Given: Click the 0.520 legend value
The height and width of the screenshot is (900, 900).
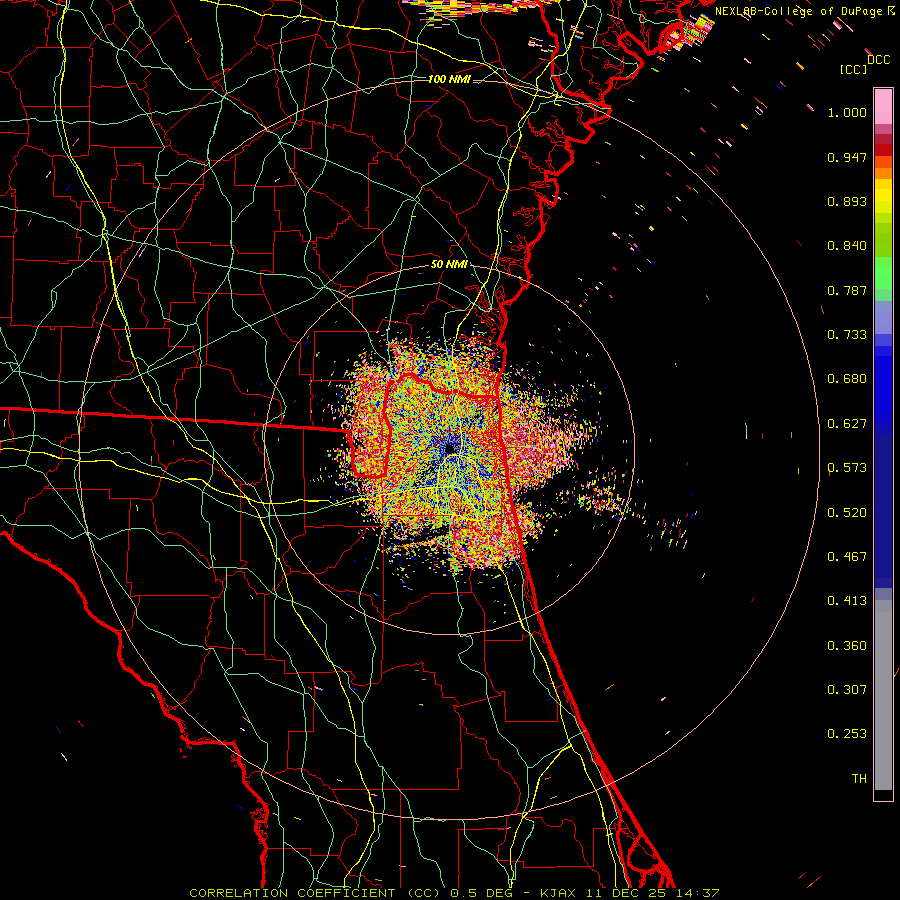Looking at the screenshot, I should [x=847, y=513].
